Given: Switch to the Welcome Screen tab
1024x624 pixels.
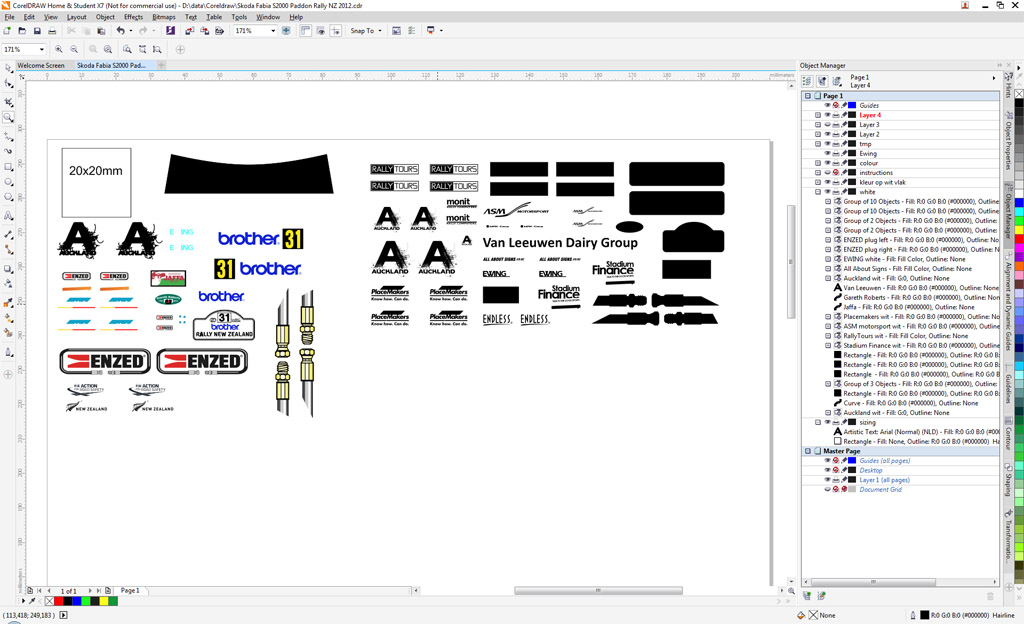Looking at the screenshot, I should (x=41, y=65).
